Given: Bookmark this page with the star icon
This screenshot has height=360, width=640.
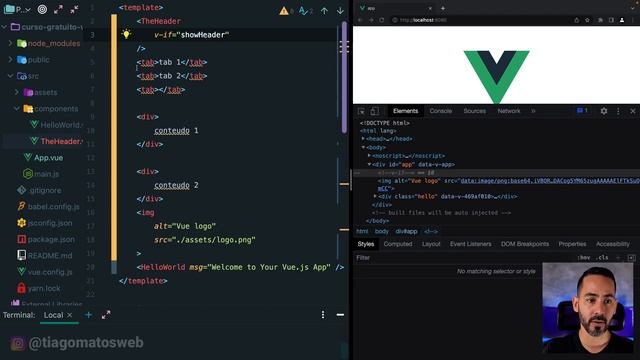Looking at the screenshot, I should (587, 20).
